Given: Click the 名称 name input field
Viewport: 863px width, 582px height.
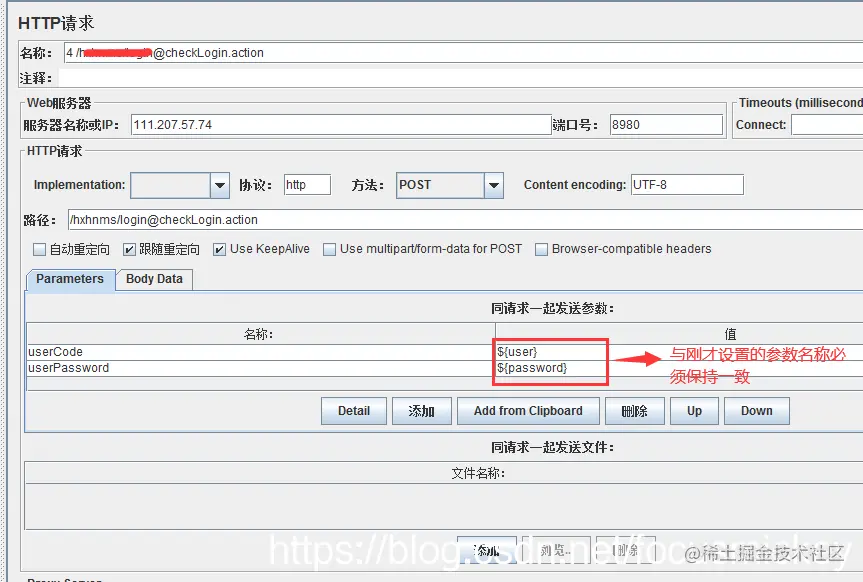Looking at the screenshot, I should point(463,53).
